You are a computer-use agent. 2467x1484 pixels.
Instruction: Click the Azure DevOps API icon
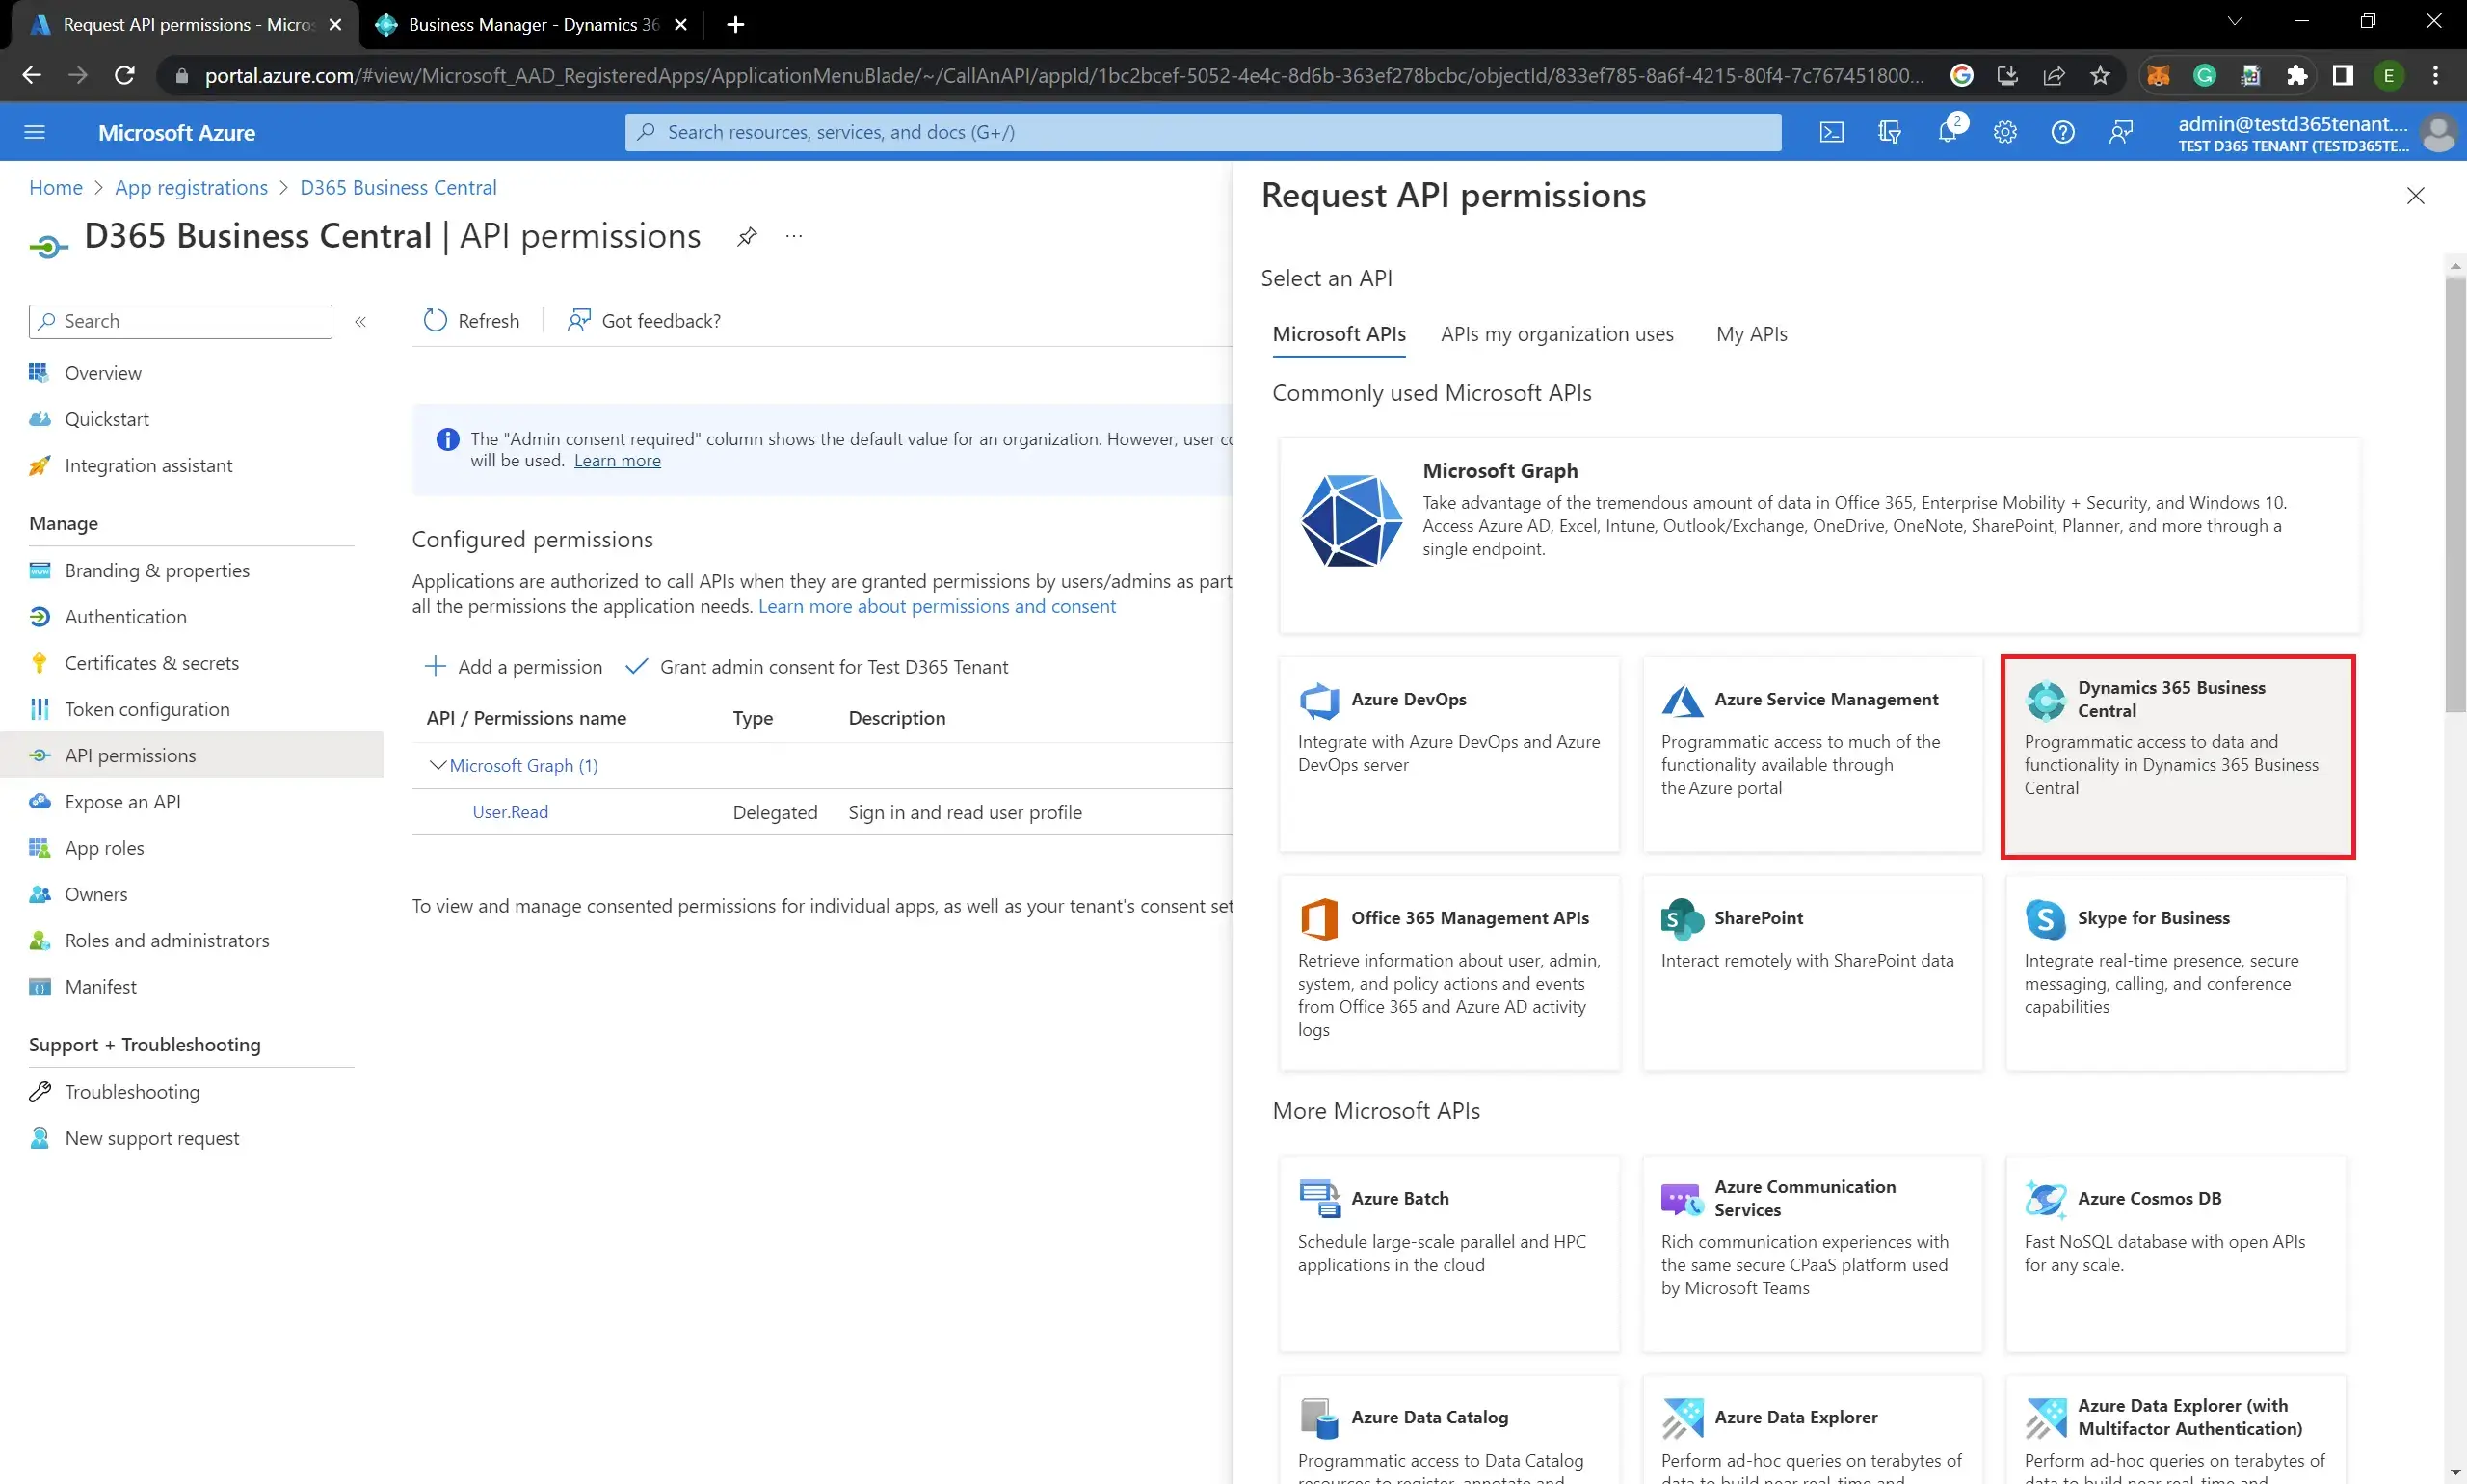click(1320, 698)
